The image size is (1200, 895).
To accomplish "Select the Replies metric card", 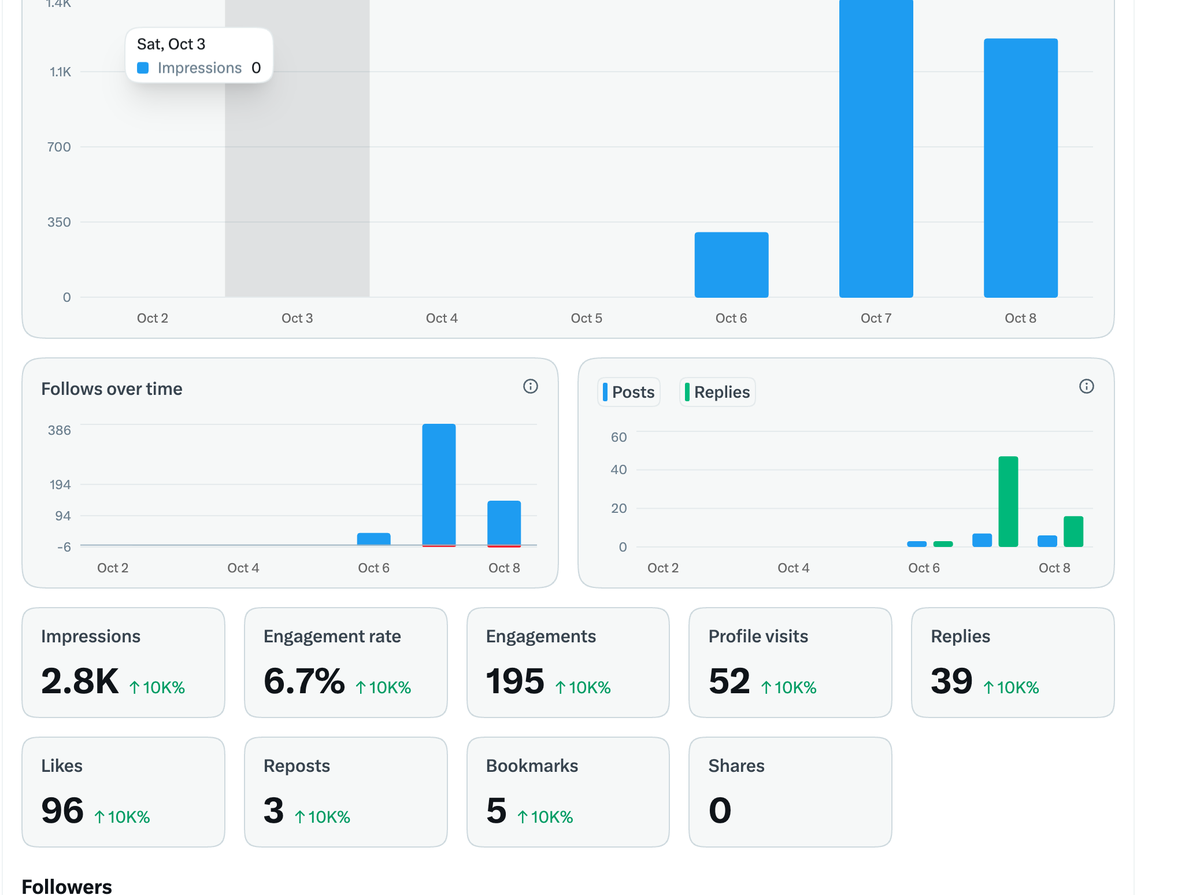I will [1013, 663].
